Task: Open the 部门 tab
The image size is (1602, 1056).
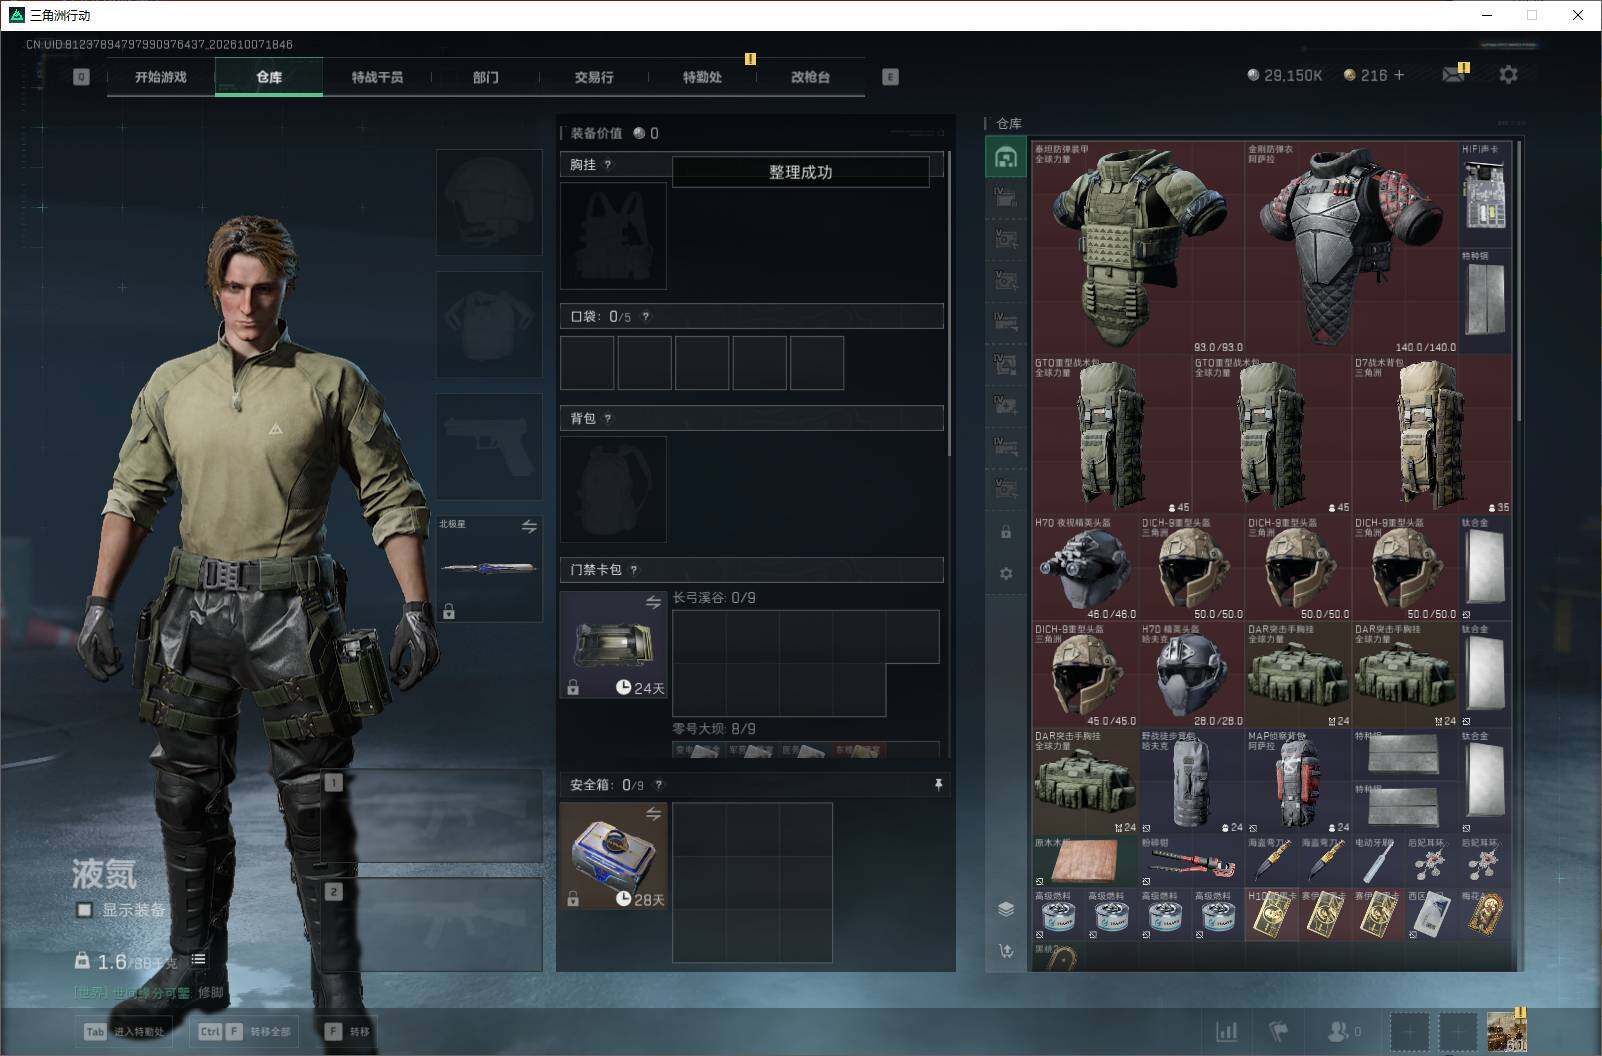Action: tap(486, 77)
